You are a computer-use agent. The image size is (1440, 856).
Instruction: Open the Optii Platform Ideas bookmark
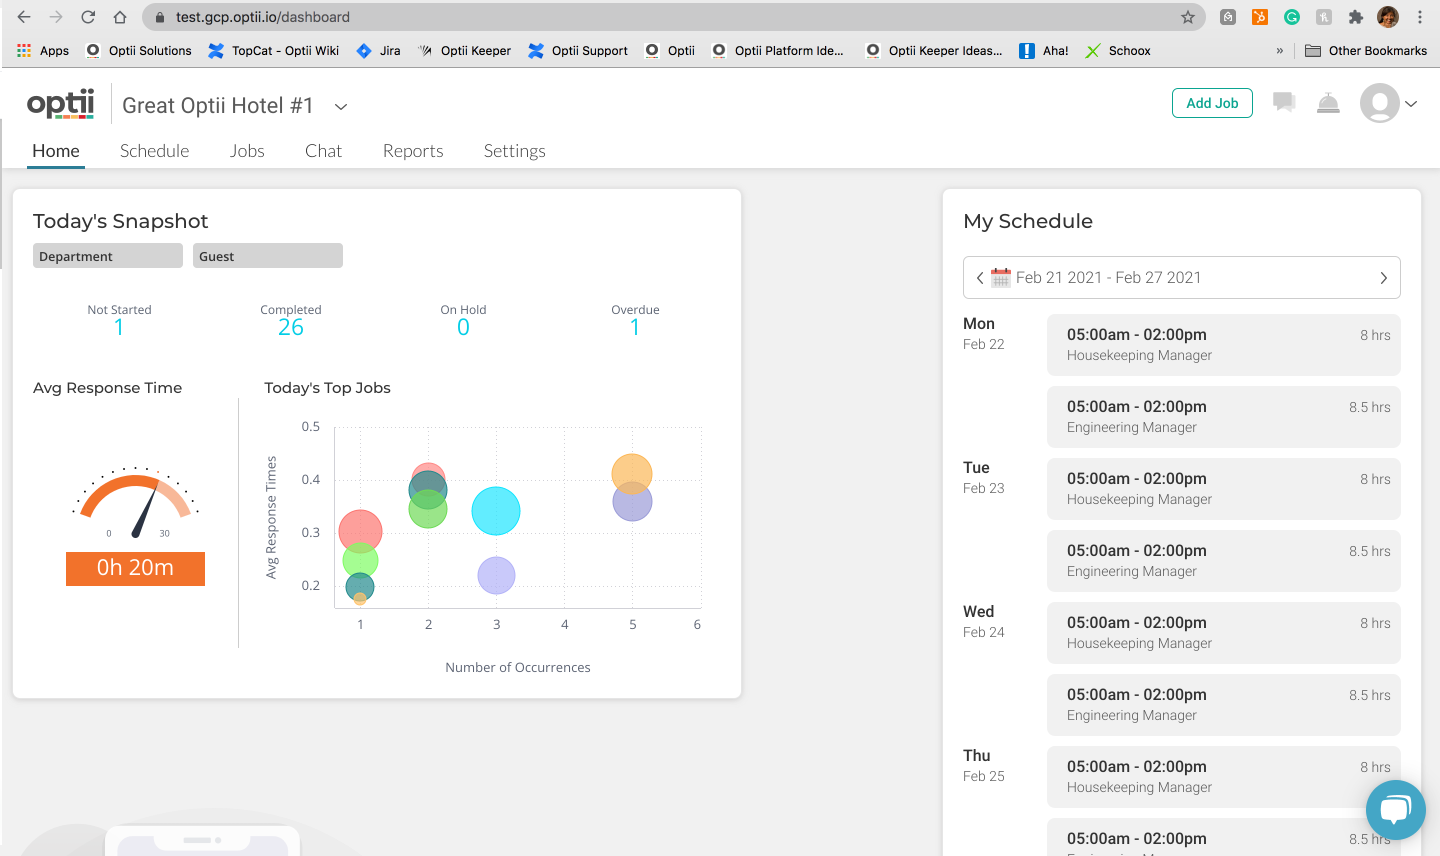(x=777, y=51)
